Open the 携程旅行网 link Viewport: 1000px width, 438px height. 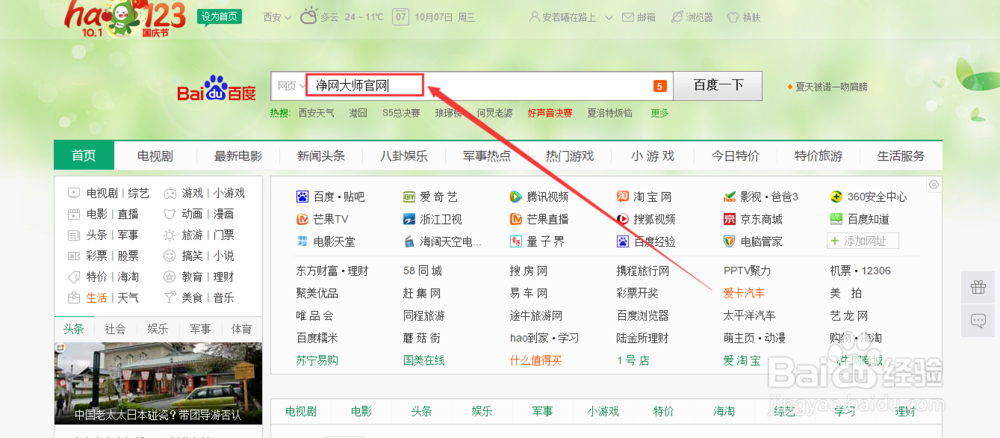tap(643, 271)
